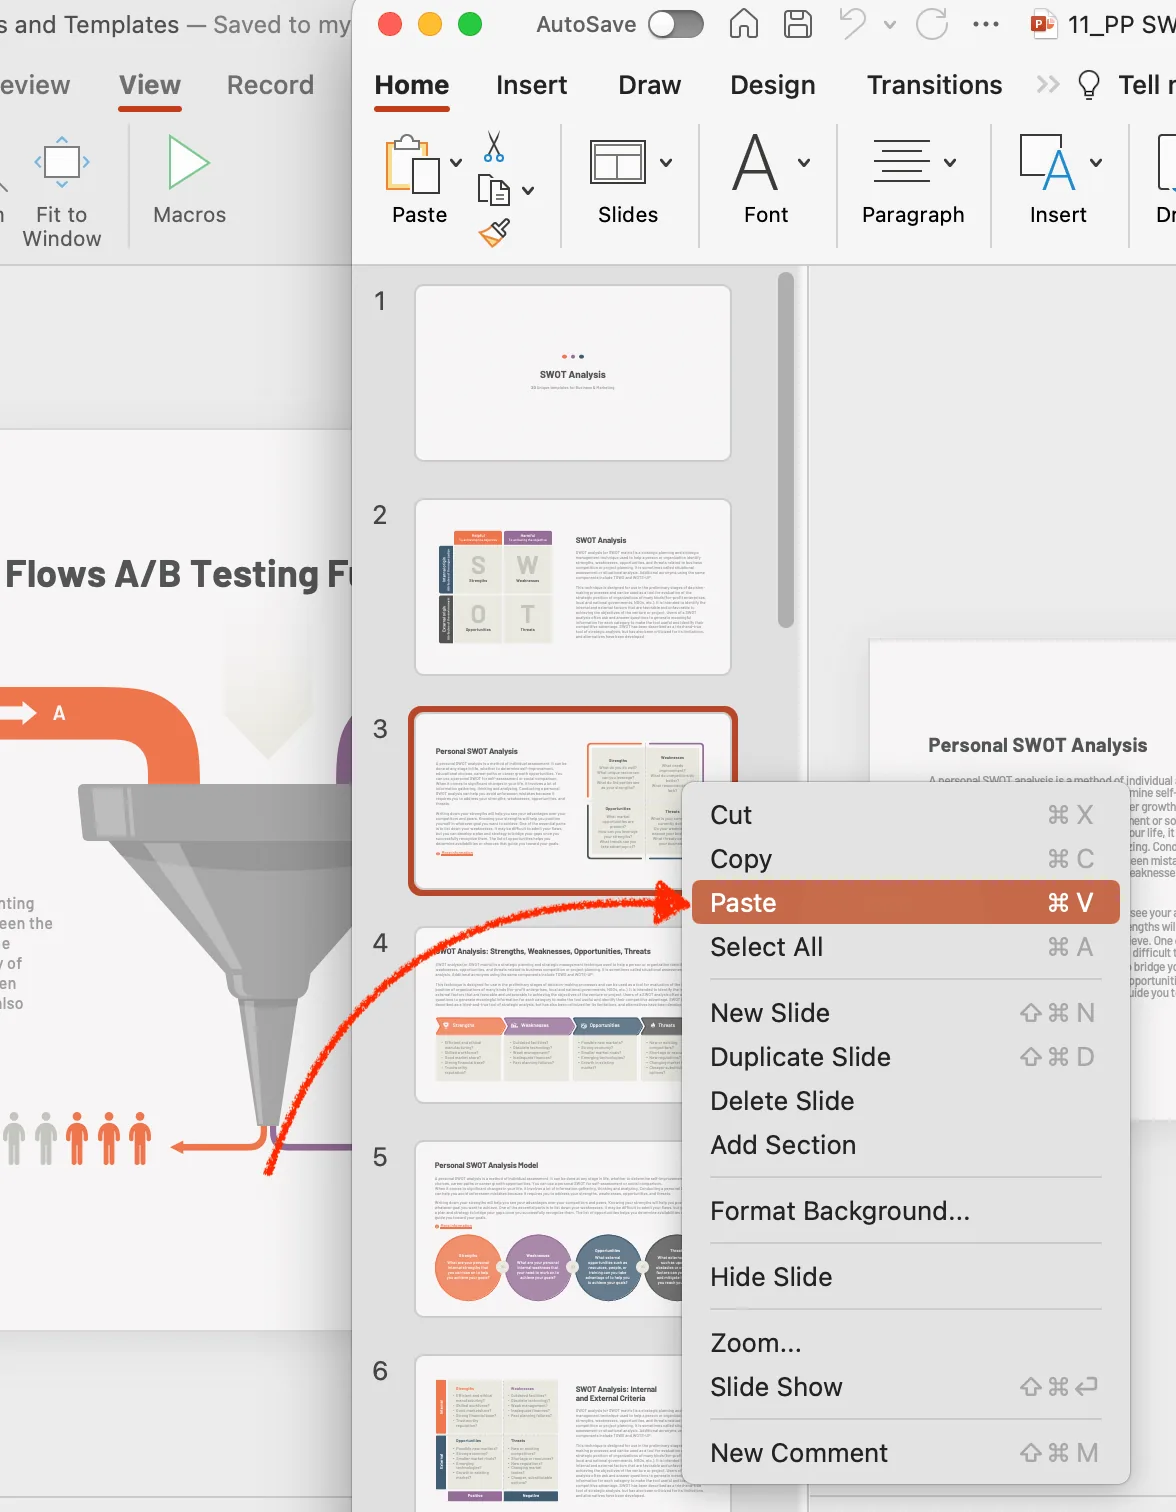Open the Record tab in back window
The width and height of the screenshot is (1176, 1512).
(x=270, y=86)
